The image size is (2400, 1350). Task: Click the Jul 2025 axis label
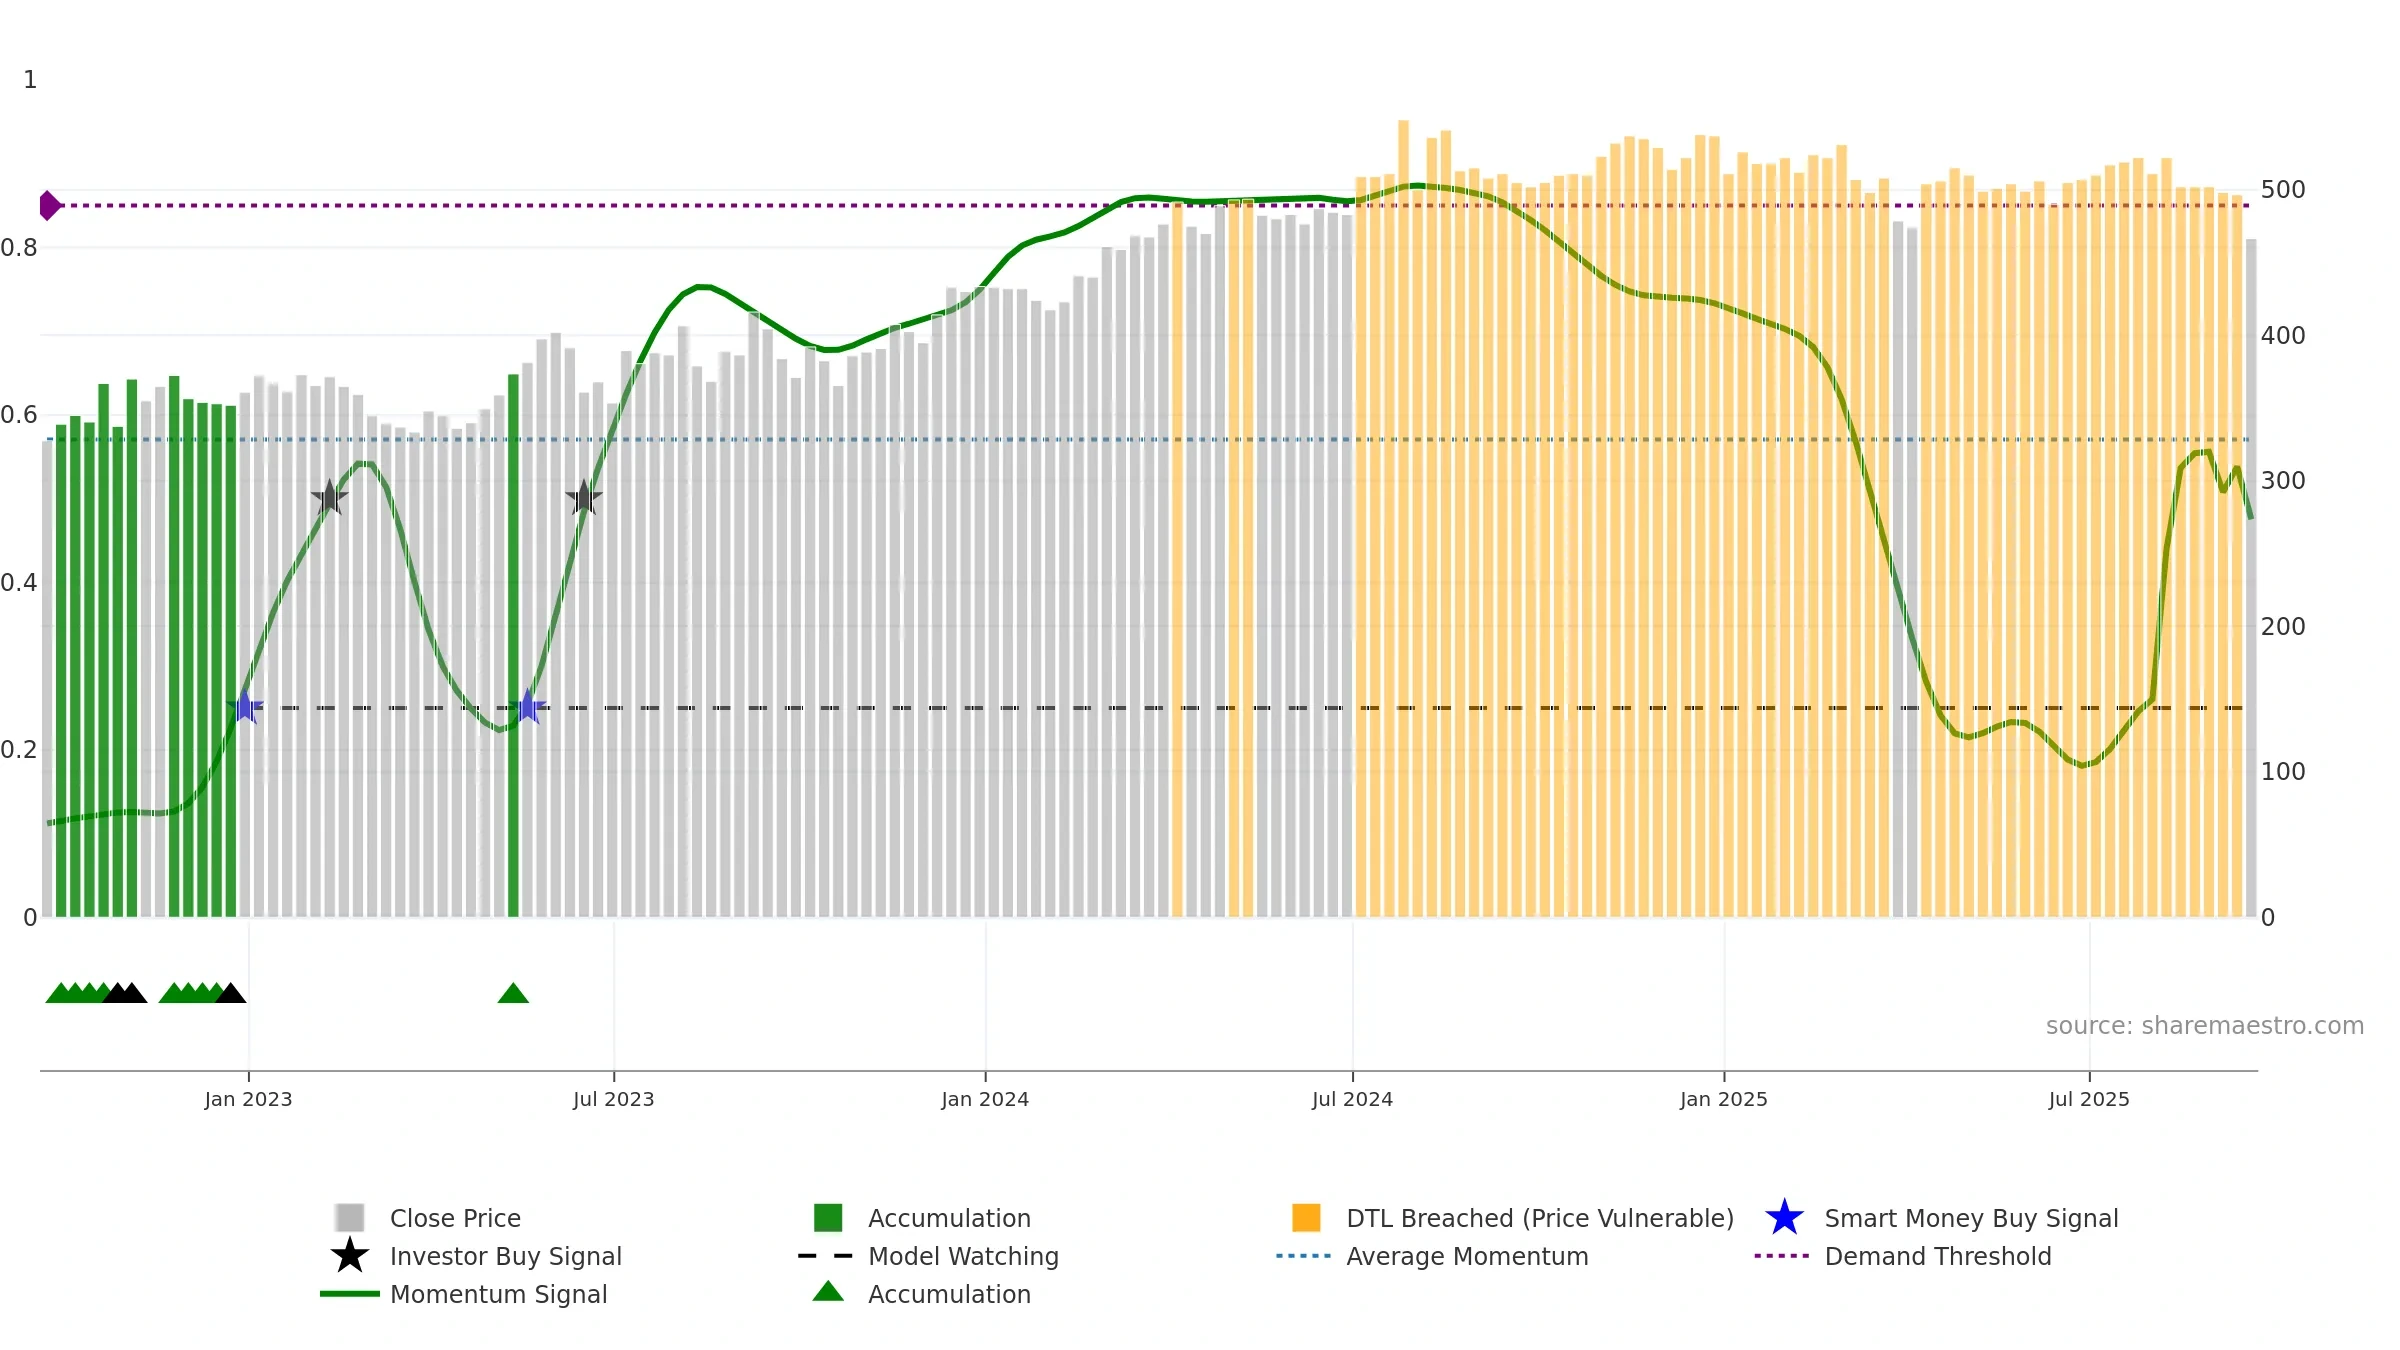[x=2089, y=1100]
